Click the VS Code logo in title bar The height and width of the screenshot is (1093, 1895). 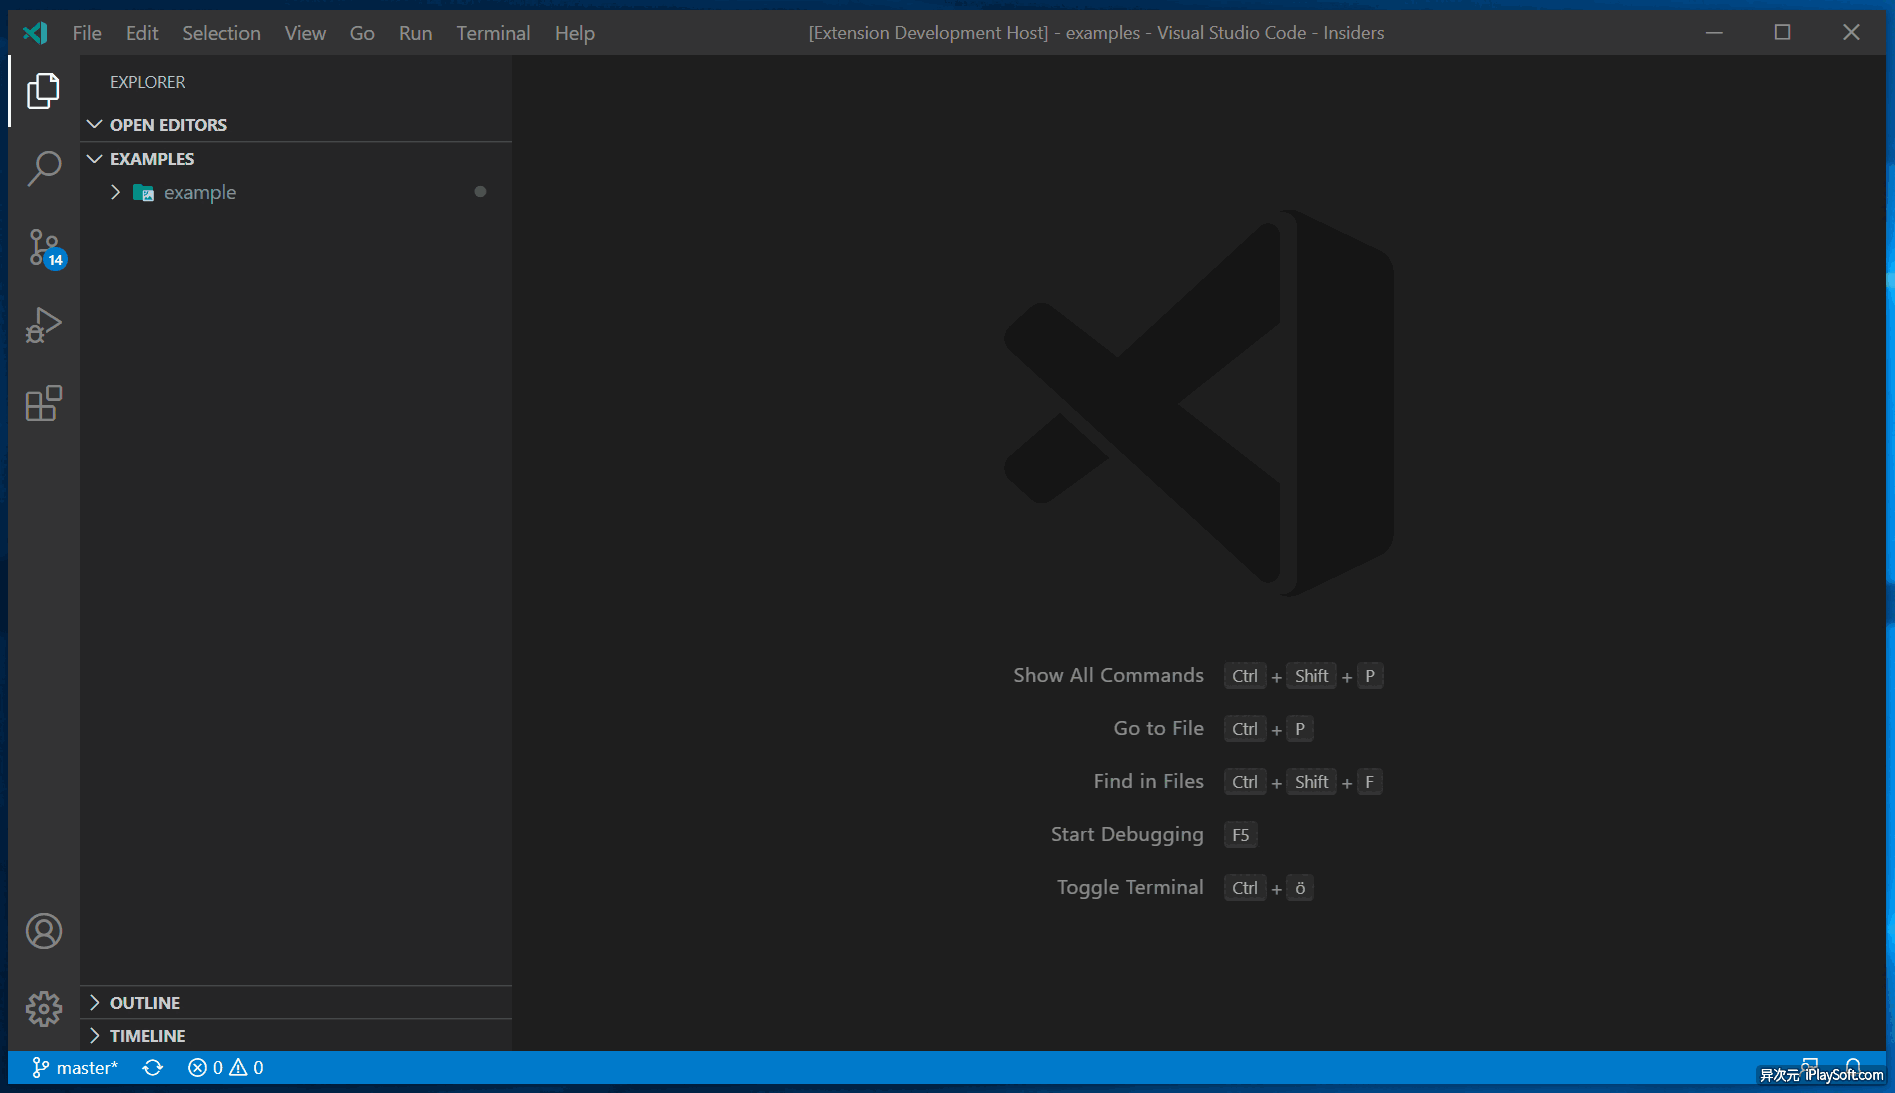[35, 33]
